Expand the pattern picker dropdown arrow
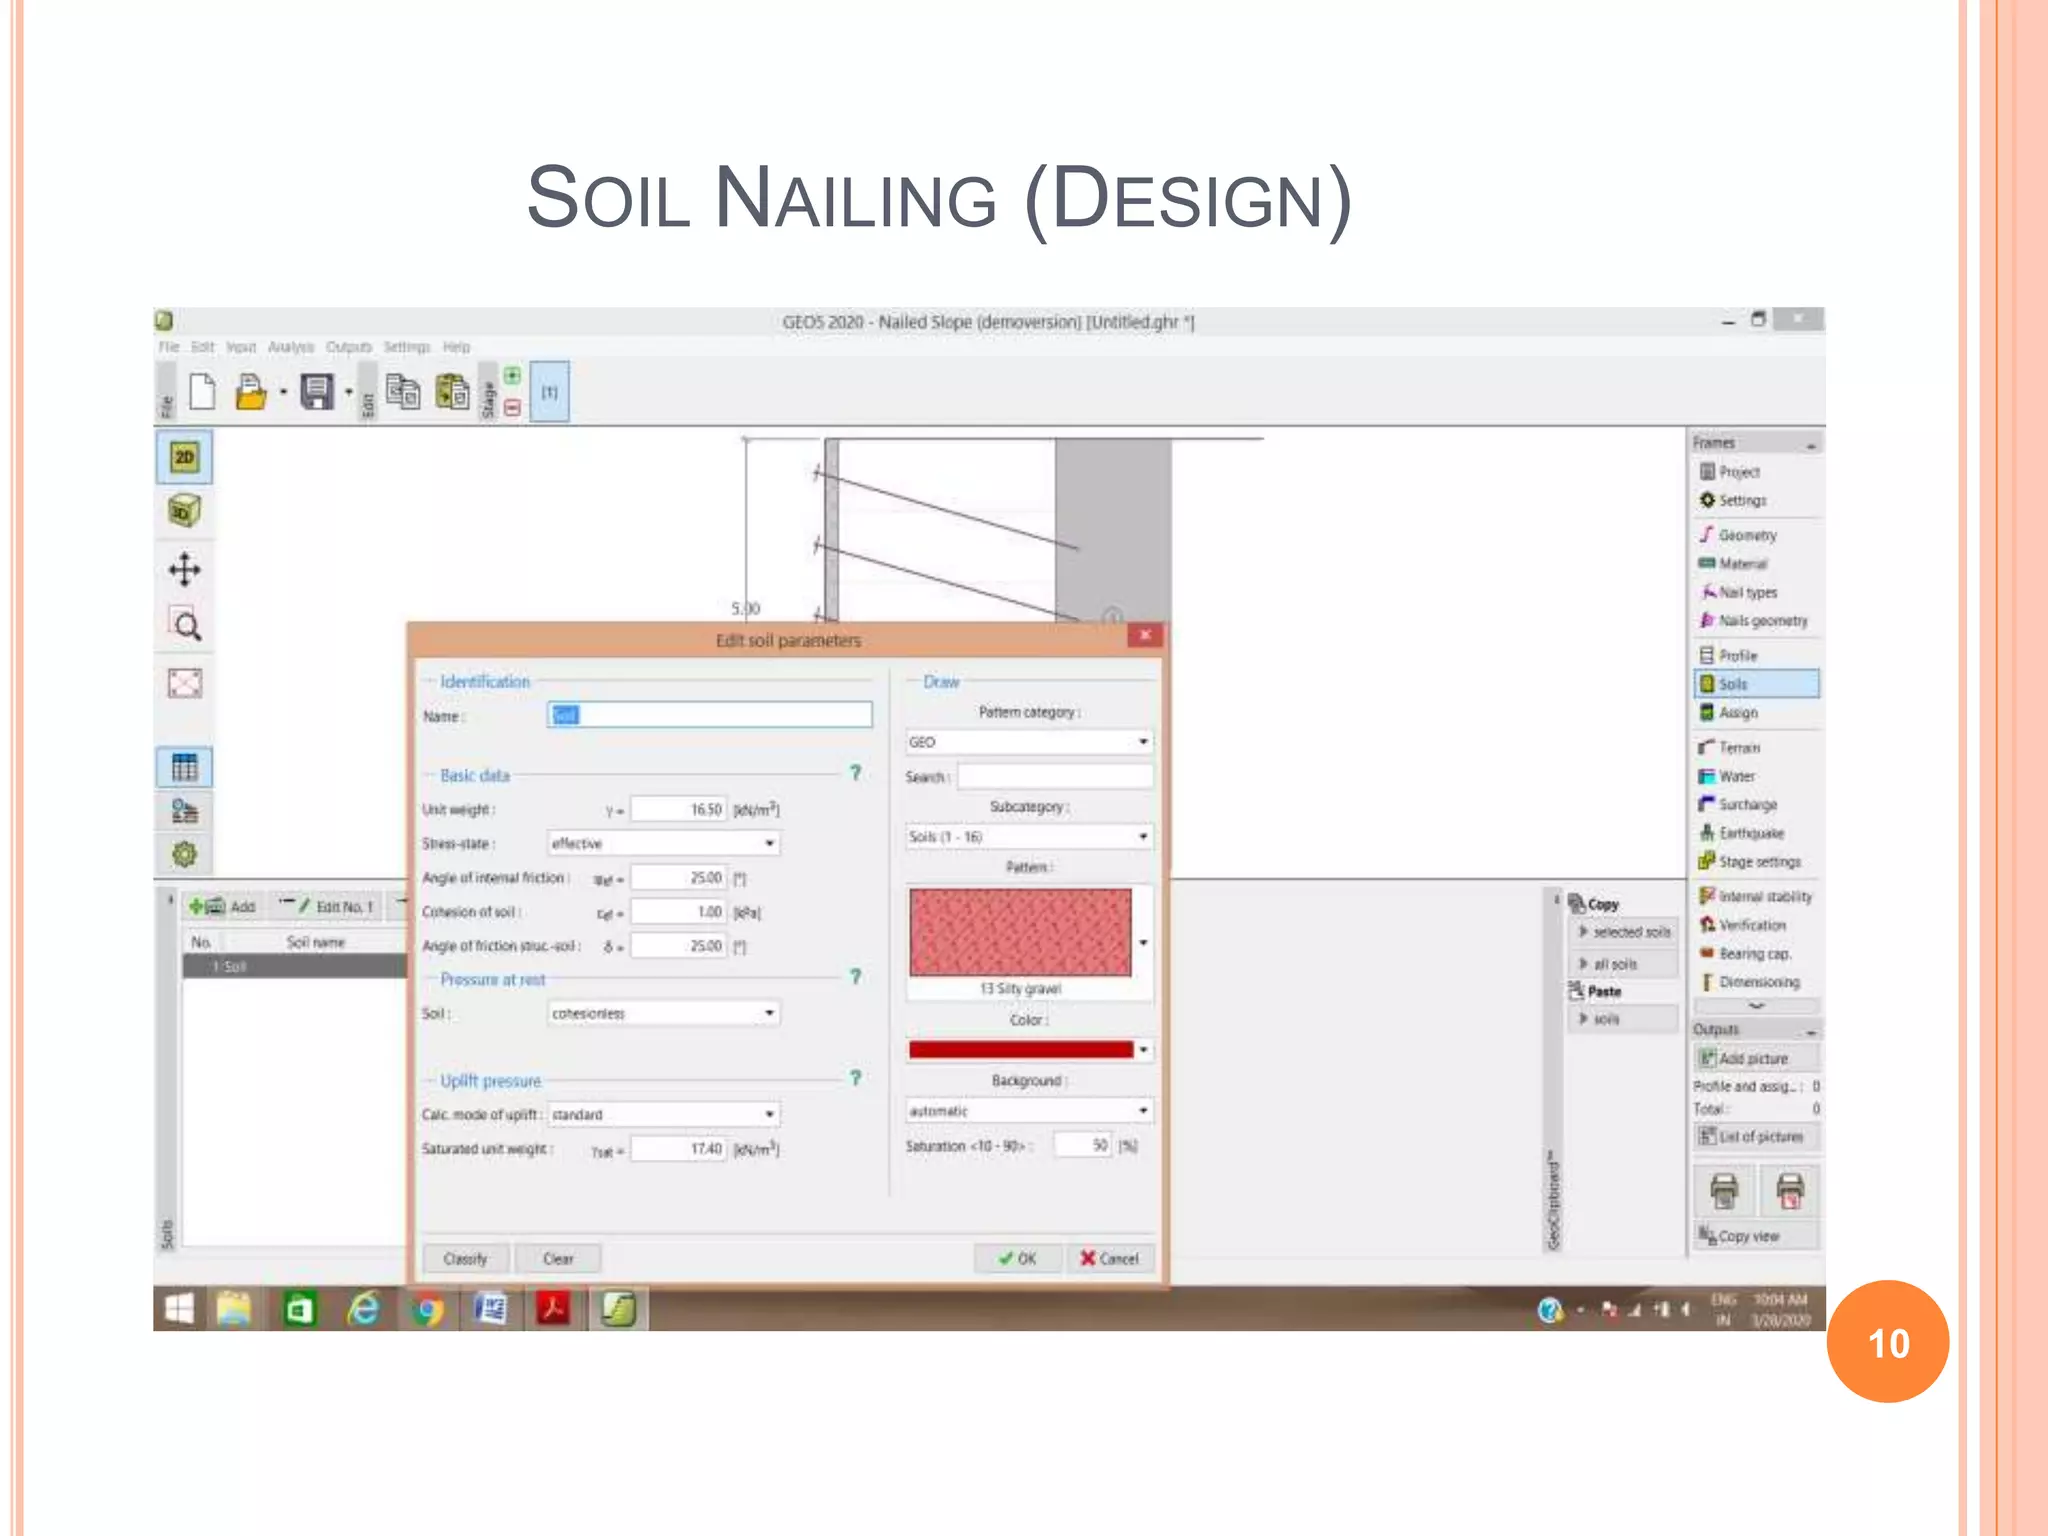 point(1143,942)
